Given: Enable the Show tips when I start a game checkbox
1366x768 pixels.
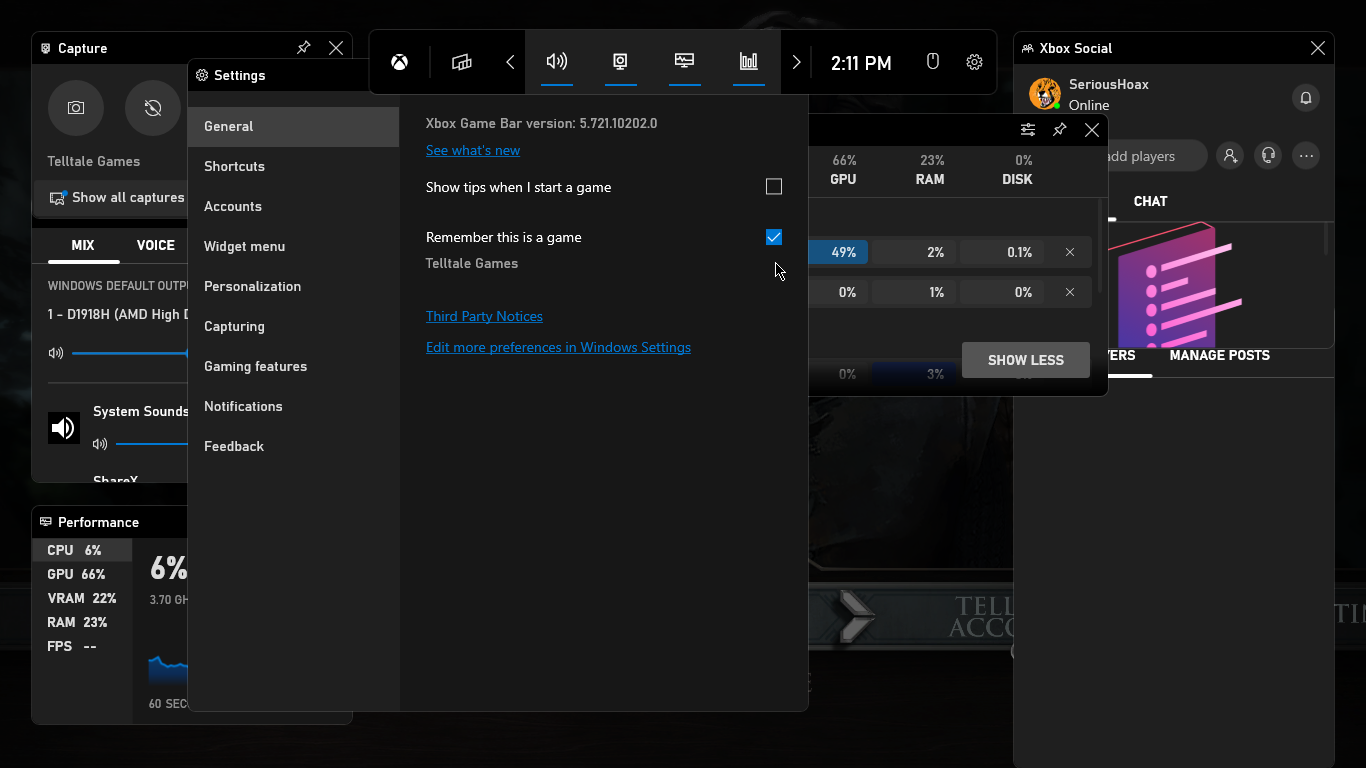Looking at the screenshot, I should point(774,187).
